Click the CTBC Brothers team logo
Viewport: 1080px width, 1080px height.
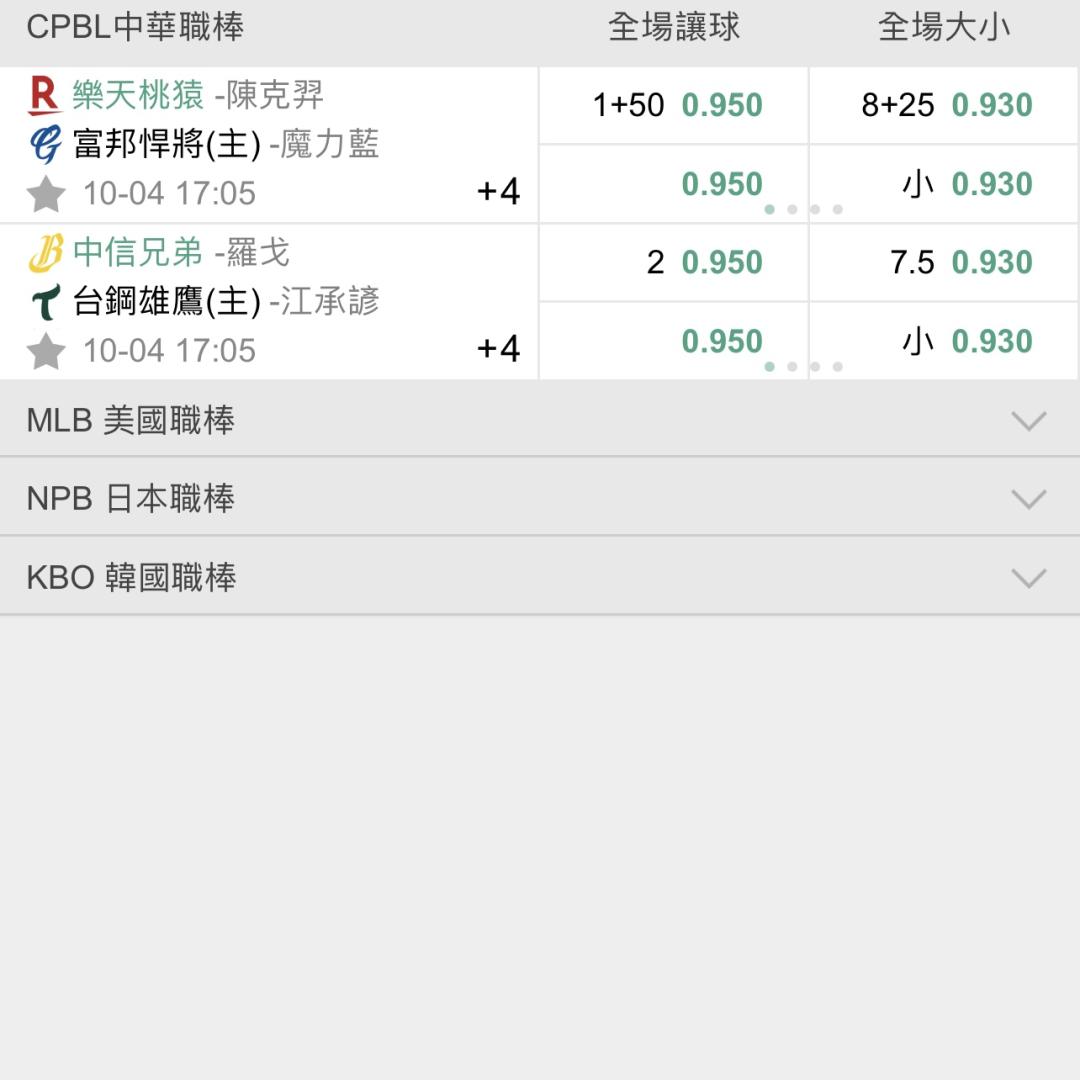tap(45, 253)
